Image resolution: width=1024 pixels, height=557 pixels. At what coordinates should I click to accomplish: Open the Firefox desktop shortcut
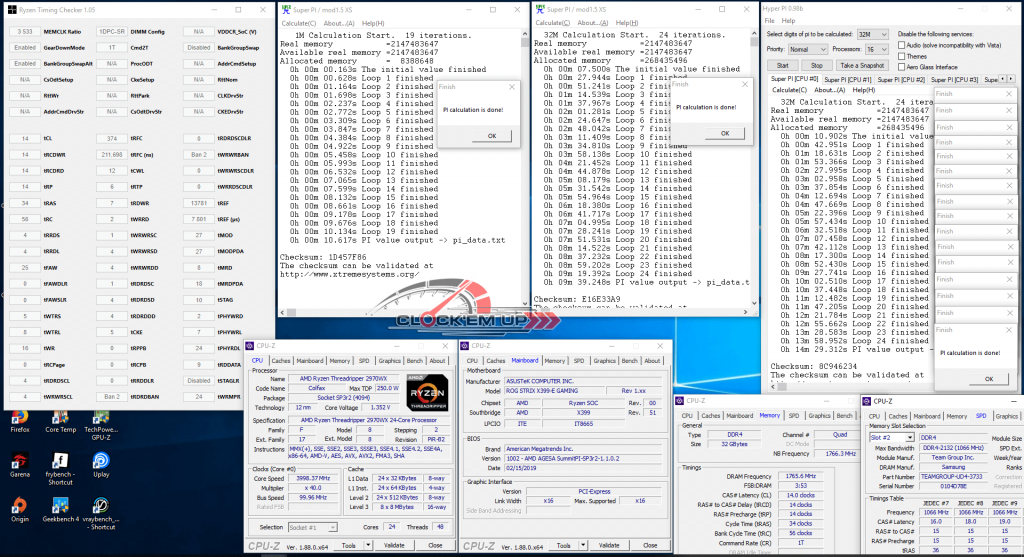(20, 419)
